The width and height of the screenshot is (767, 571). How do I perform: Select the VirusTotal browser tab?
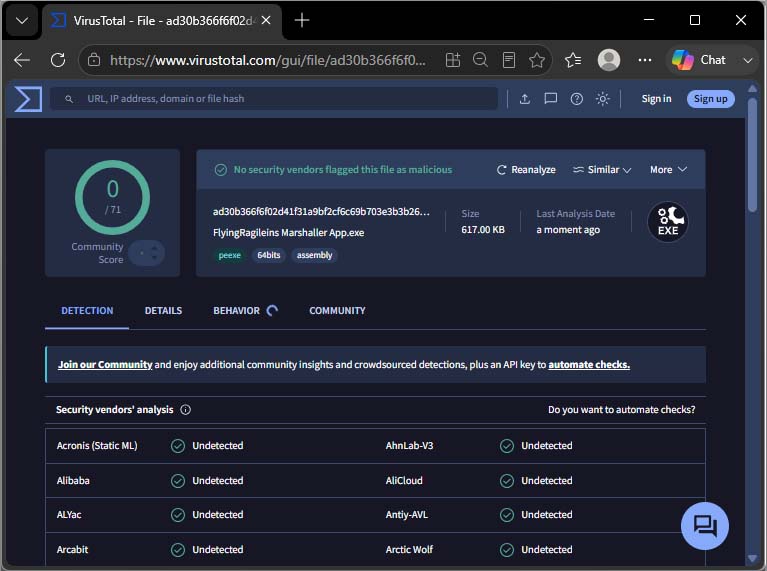coord(162,21)
